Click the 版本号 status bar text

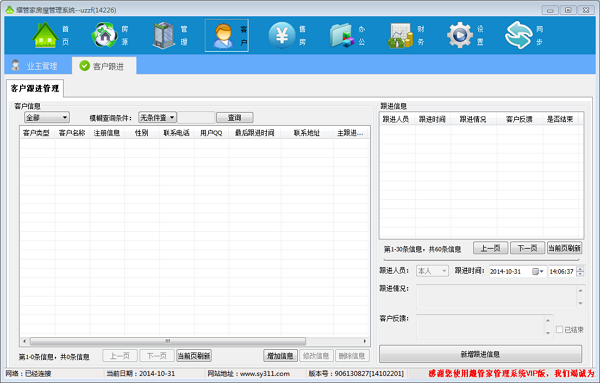(356, 373)
